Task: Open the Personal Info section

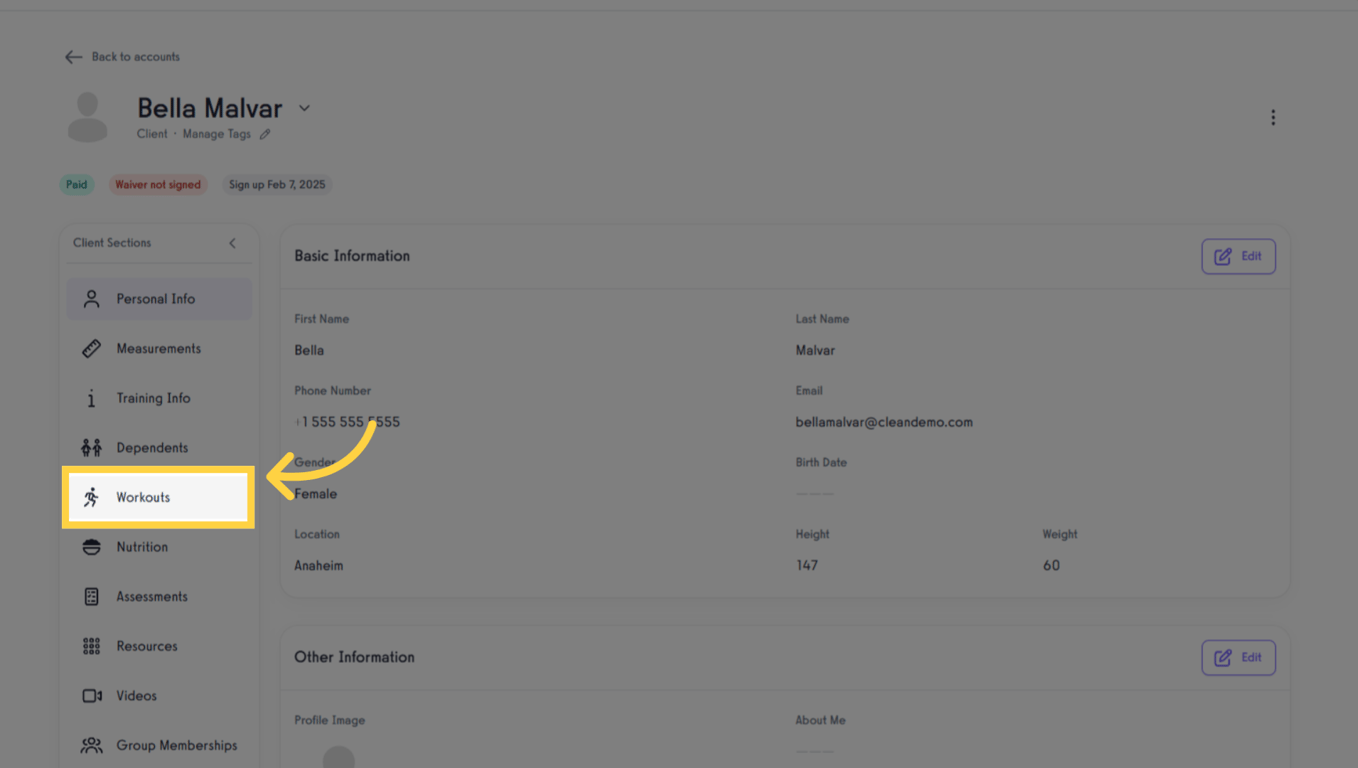Action: (x=158, y=299)
